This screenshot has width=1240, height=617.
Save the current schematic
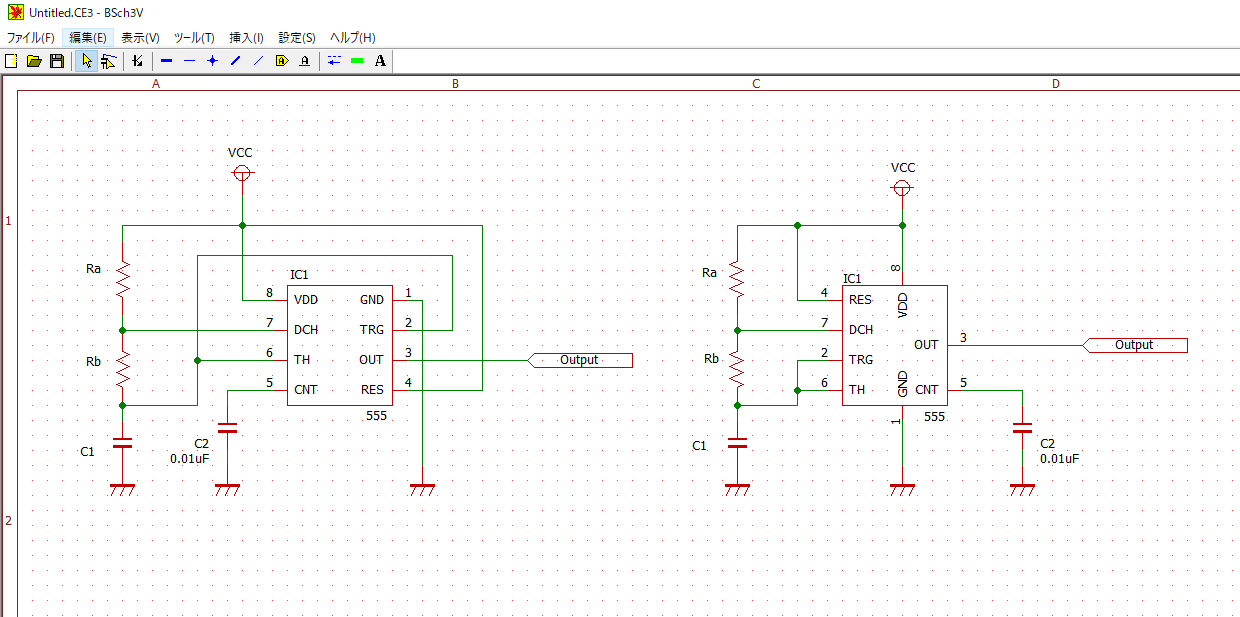coord(56,61)
